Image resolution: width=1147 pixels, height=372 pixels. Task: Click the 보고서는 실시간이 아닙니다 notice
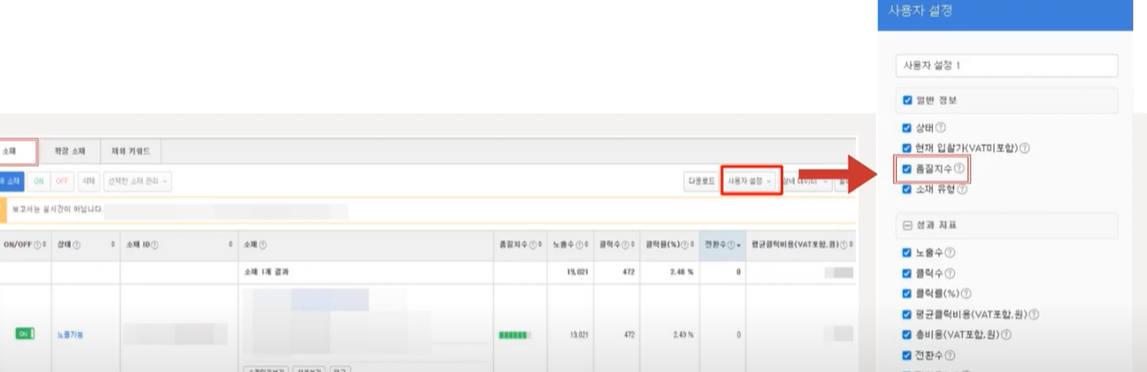click(58, 209)
